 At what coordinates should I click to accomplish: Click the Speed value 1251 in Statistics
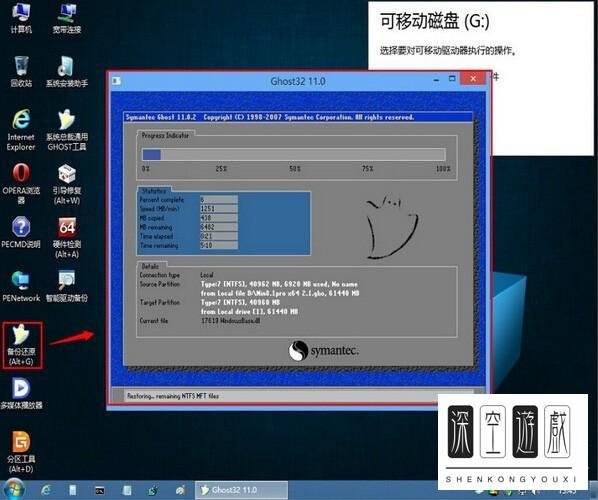(x=219, y=209)
